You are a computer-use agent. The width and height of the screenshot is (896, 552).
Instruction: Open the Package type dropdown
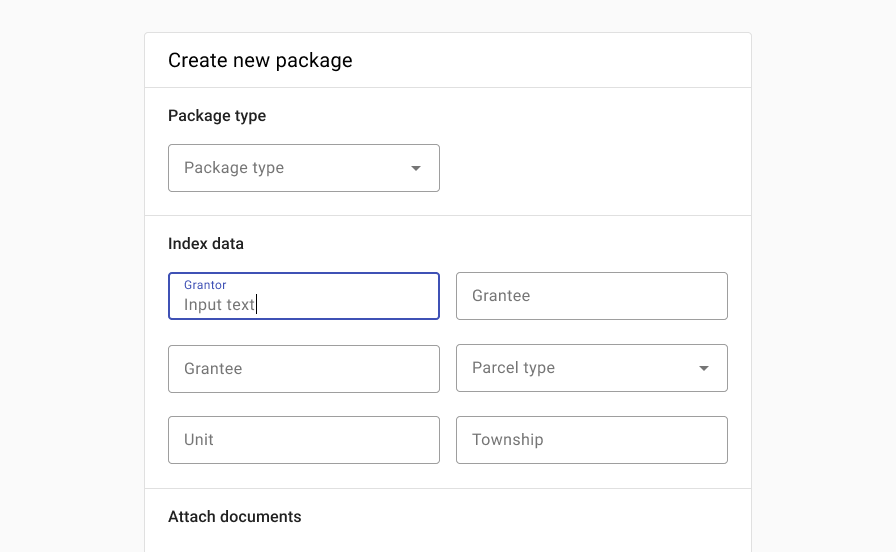pyautogui.click(x=303, y=168)
